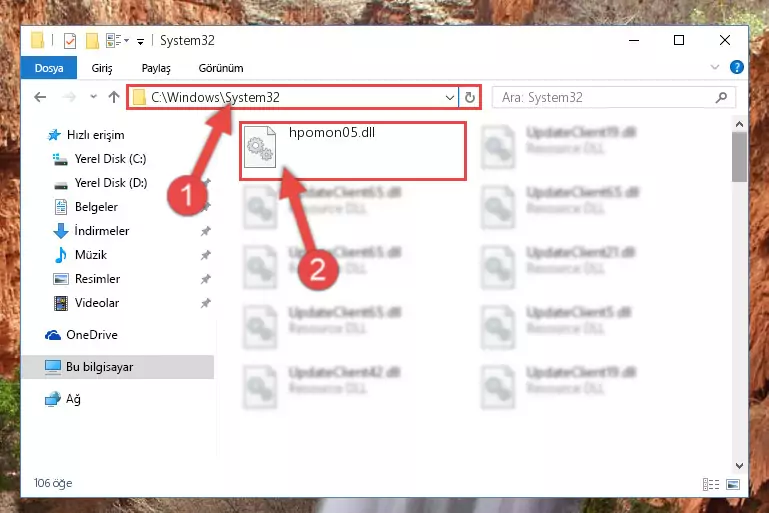The width and height of the screenshot is (769, 513).
Task: Switch to the Görünüm ribbon tab
Action: tap(221, 68)
